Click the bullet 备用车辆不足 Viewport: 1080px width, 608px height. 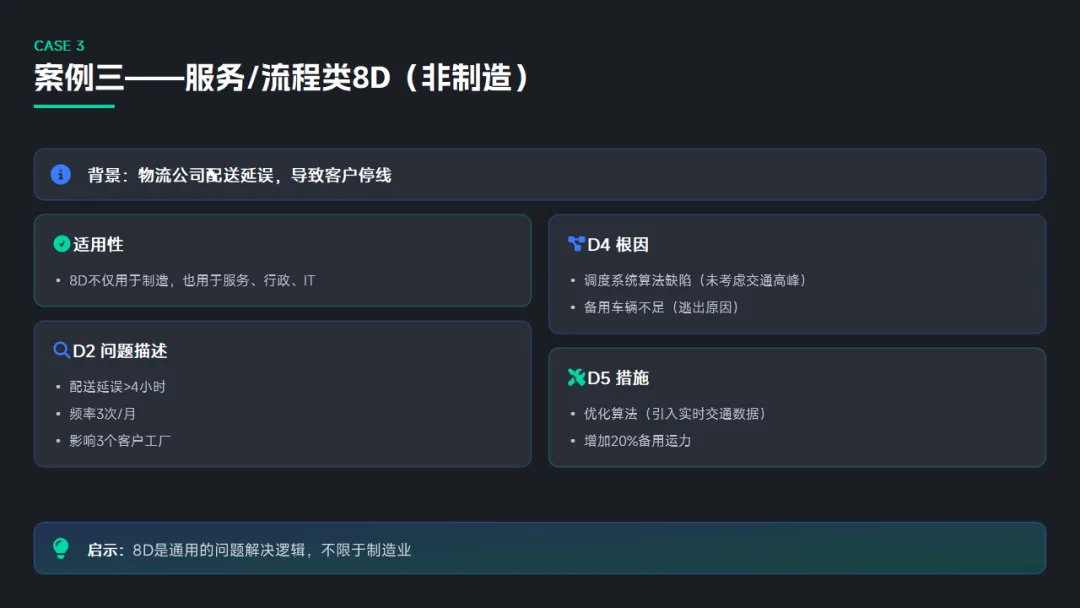(x=661, y=307)
